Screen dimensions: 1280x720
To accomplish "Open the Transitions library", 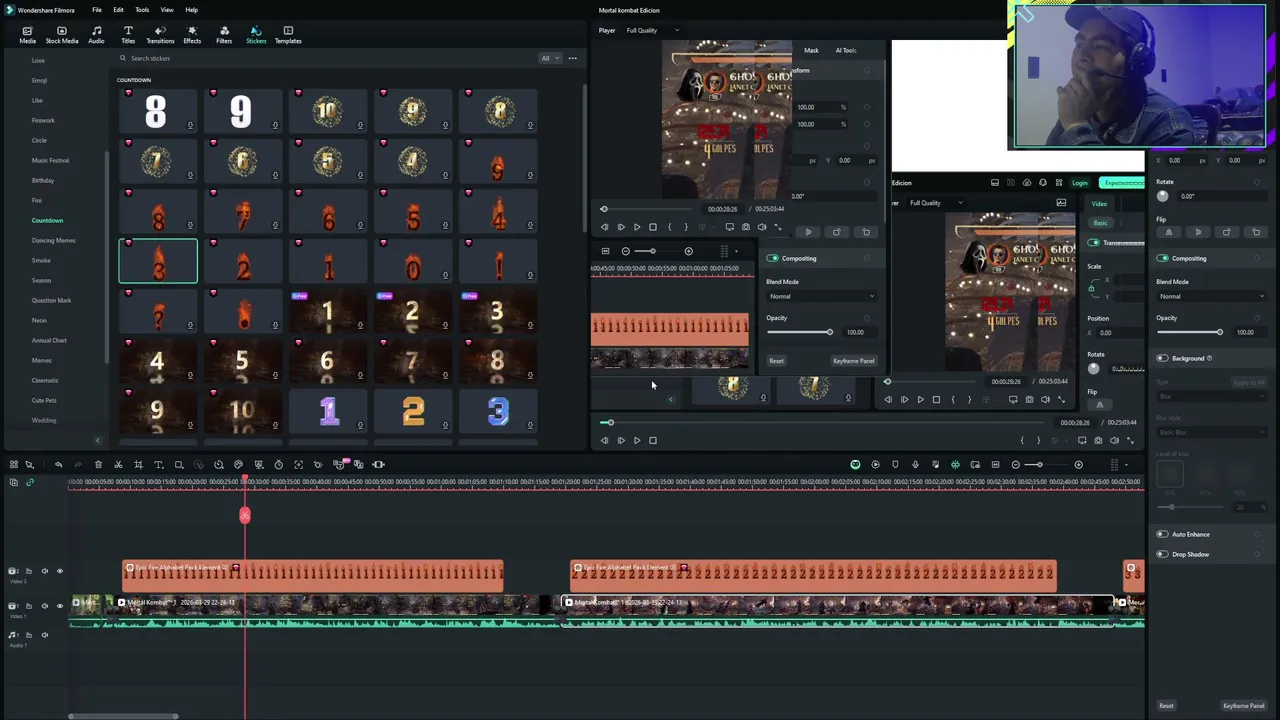I will [x=160, y=35].
